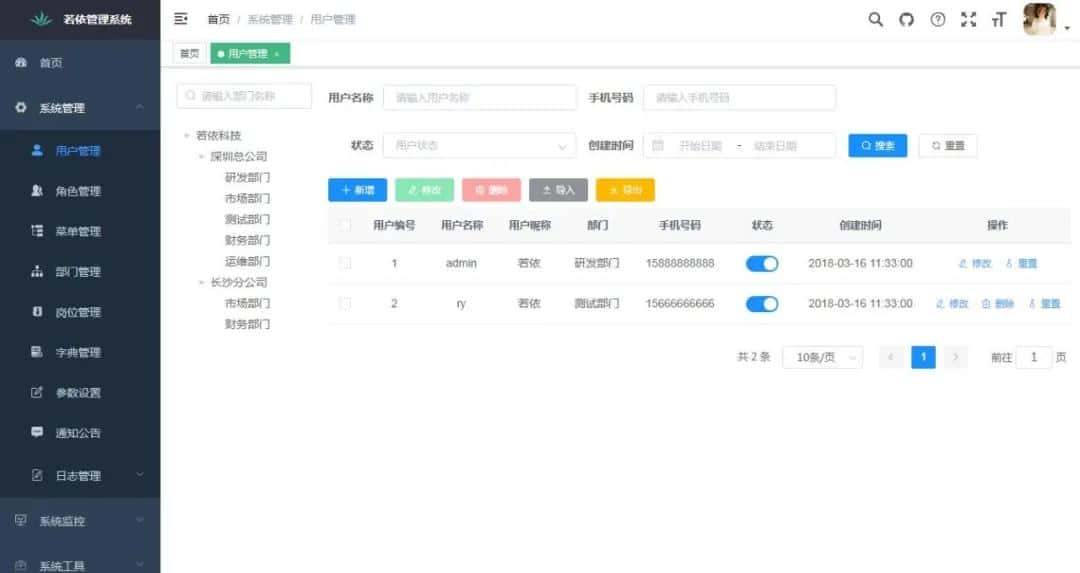Open search via magnifier icon in header
The height and width of the screenshot is (573, 1080).
(875, 19)
